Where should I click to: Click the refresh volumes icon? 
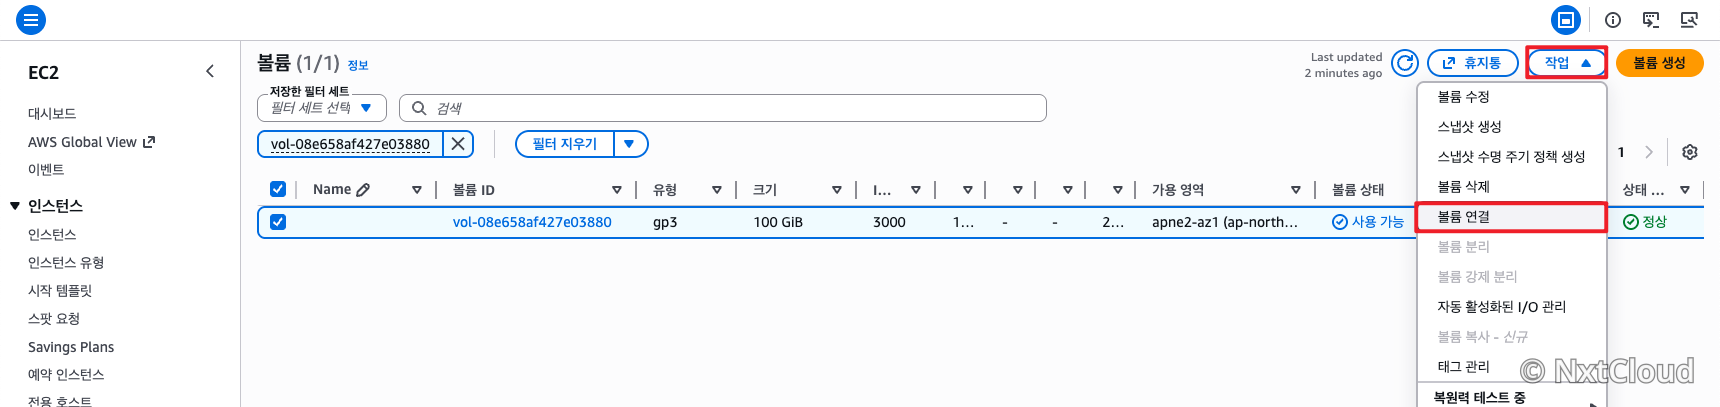click(1405, 63)
